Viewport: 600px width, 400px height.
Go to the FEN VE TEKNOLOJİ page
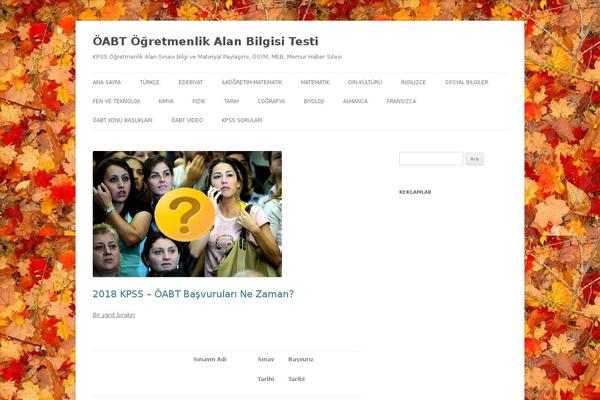(116, 101)
